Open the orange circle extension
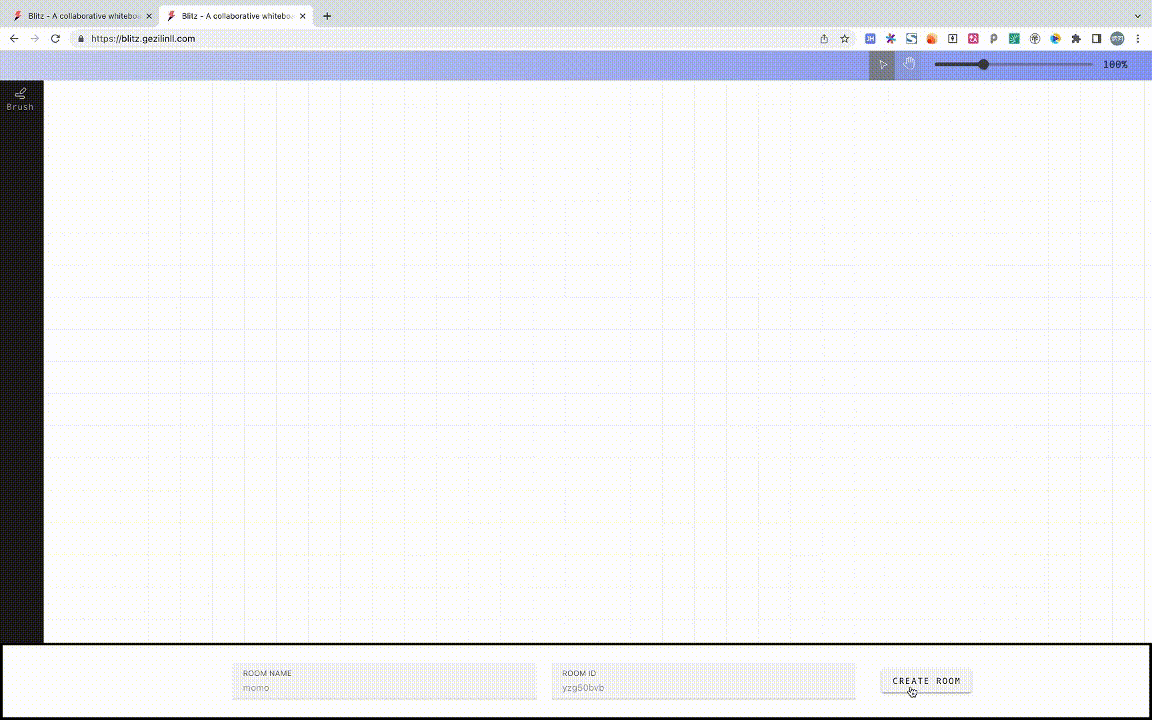This screenshot has height=720, width=1152. 932,39
